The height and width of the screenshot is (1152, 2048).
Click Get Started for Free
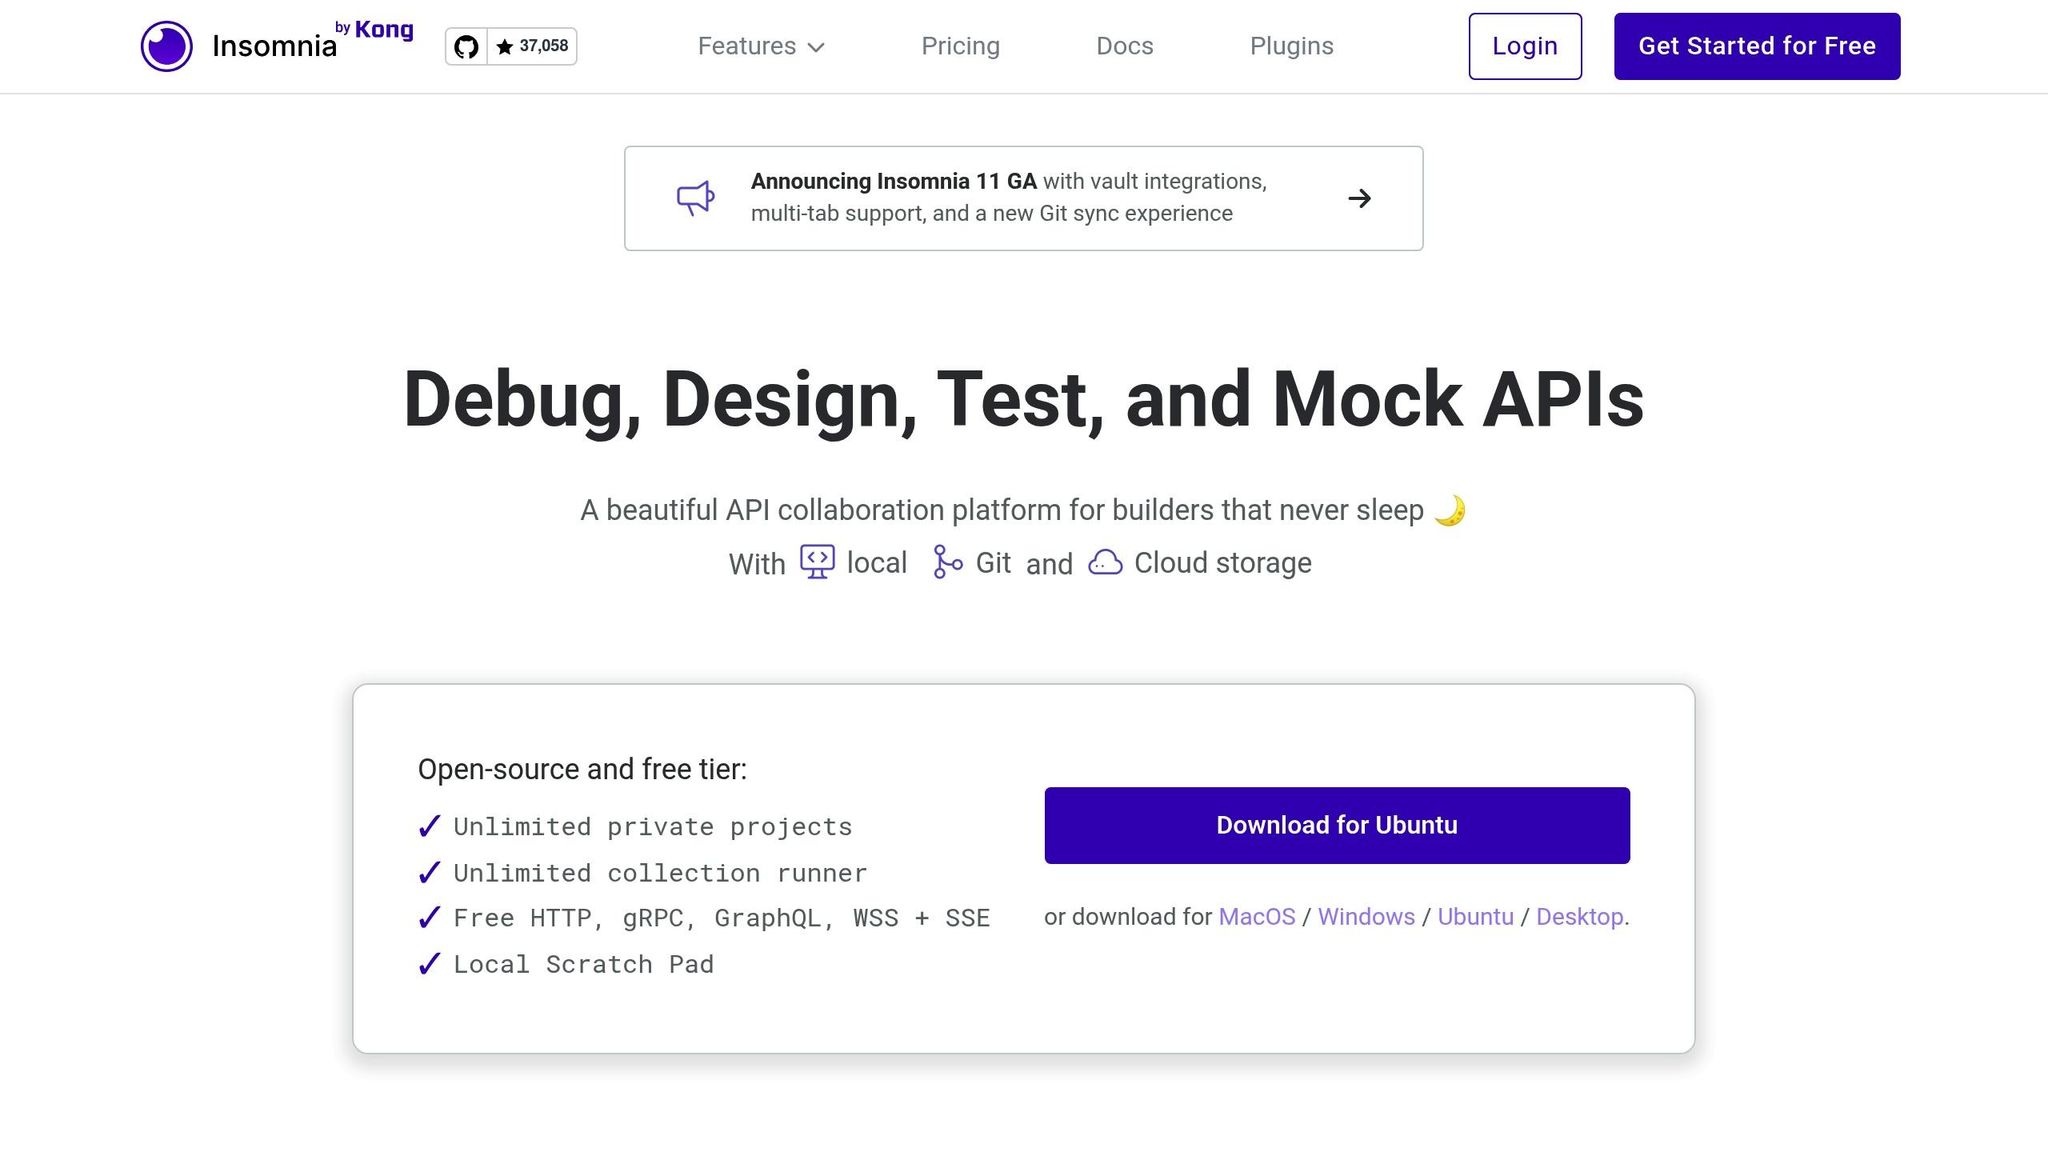1757,46
